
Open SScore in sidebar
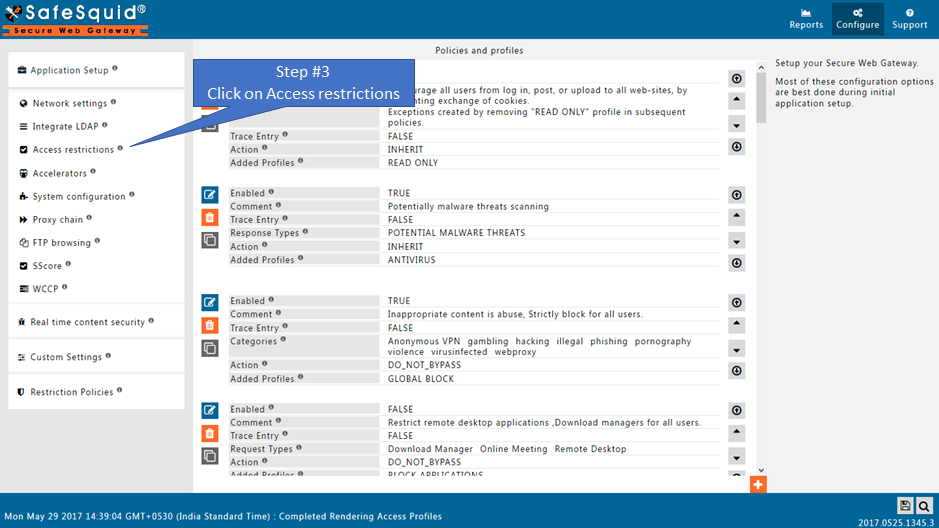pyautogui.click(x=47, y=266)
